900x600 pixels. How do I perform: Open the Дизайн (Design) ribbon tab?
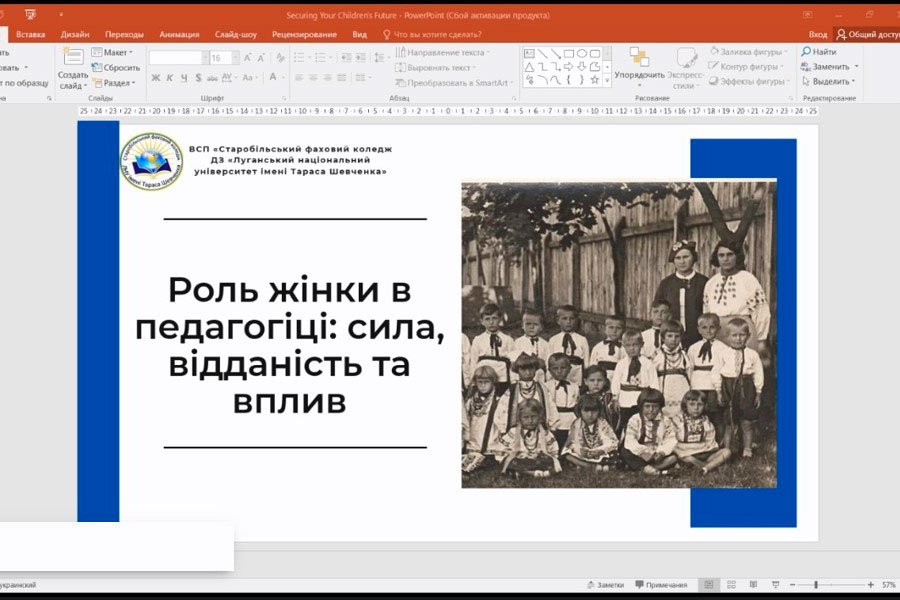coord(75,34)
